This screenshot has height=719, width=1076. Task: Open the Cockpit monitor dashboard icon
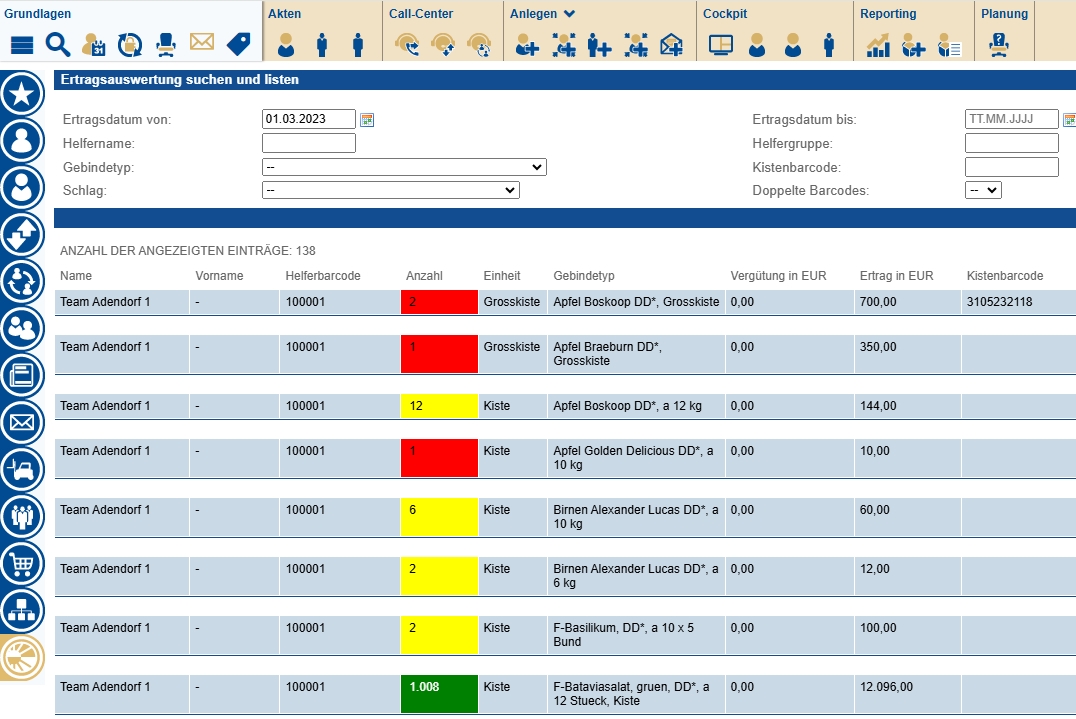click(721, 45)
